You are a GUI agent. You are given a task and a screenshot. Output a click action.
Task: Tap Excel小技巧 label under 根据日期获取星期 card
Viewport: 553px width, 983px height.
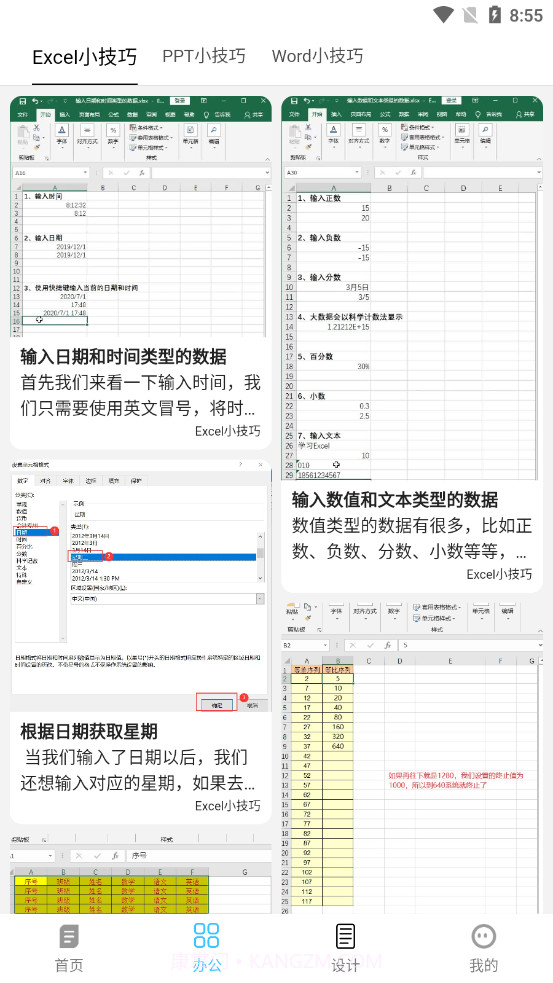pyautogui.click(x=228, y=806)
